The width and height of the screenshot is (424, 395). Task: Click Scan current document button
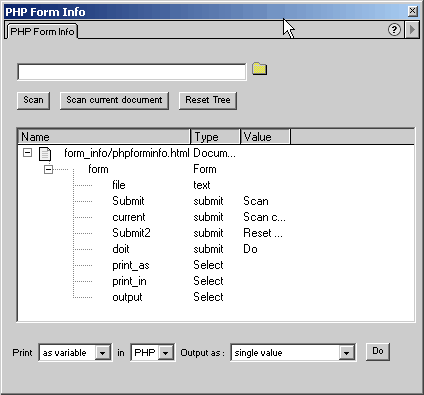(x=114, y=100)
